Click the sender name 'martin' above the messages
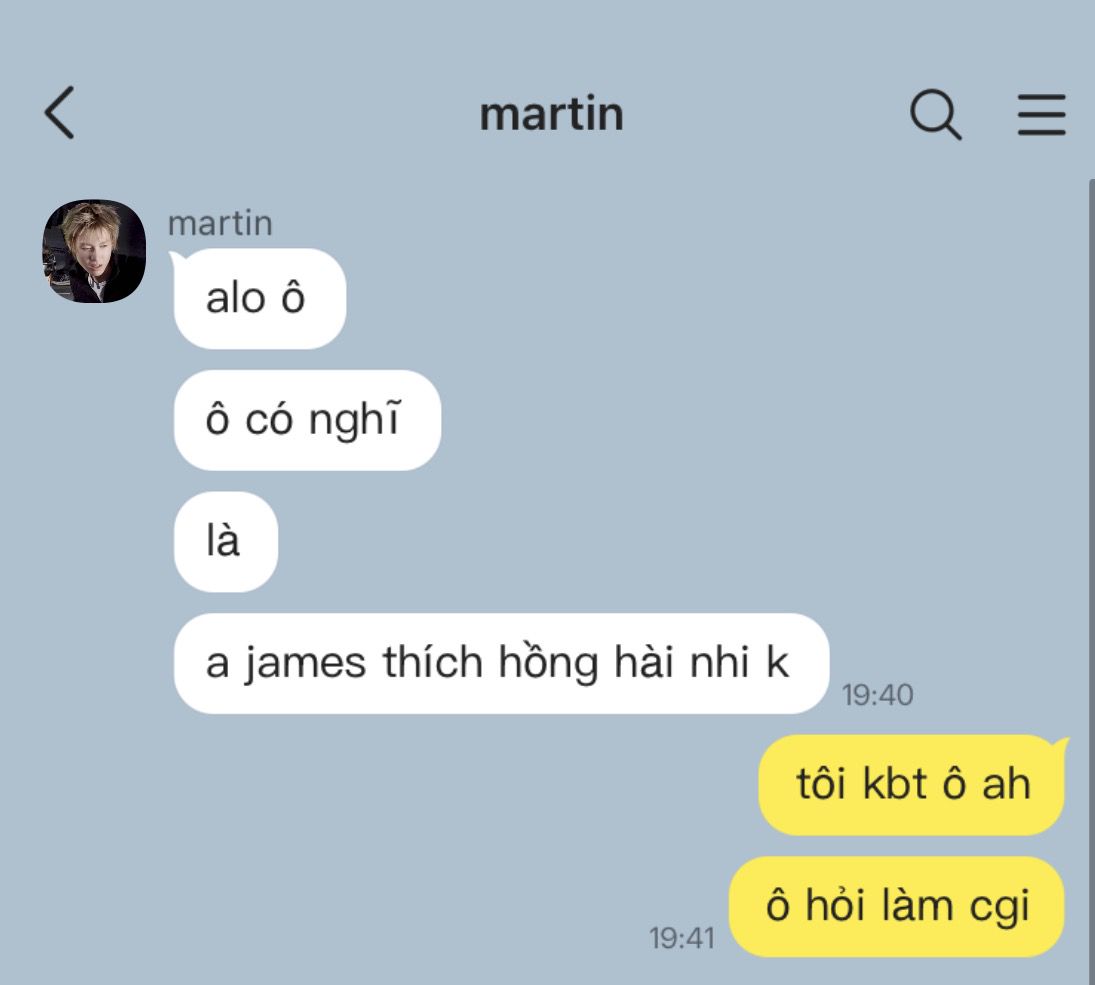 [x=220, y=224]
